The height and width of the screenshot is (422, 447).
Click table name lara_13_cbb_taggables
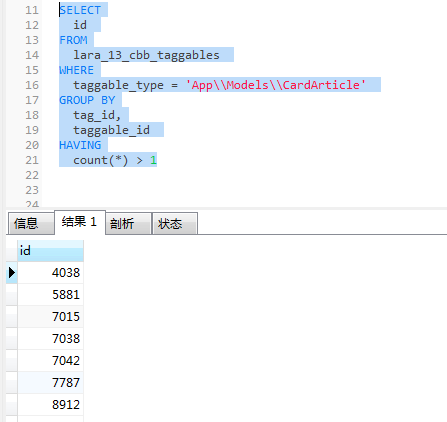tap(146, 55)
